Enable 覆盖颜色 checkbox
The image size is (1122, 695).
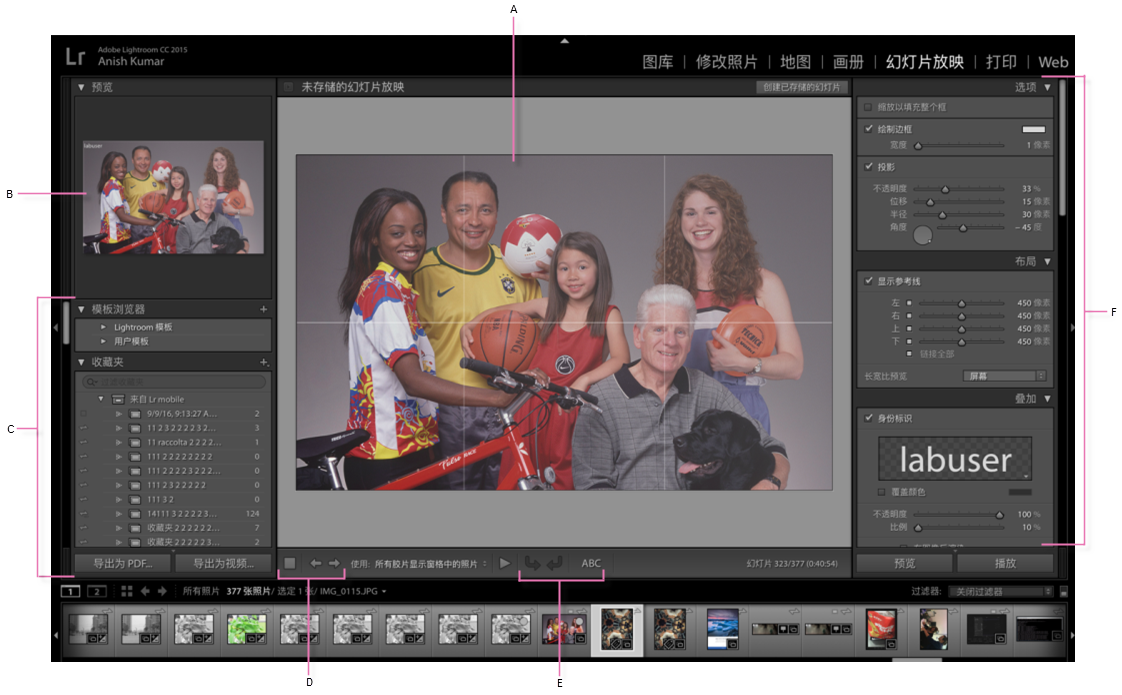(882, 492)
